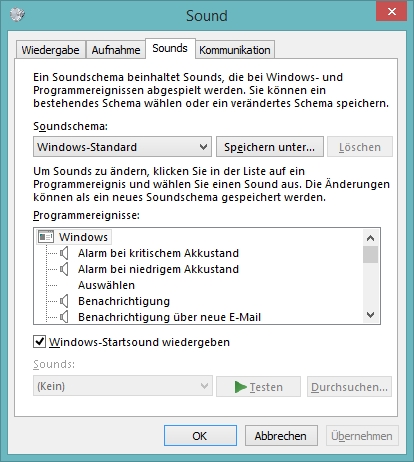The image size is (414, 462).
Task: Click speaker icon beside Benachrichtigung
Action: (x=64, y=301)
